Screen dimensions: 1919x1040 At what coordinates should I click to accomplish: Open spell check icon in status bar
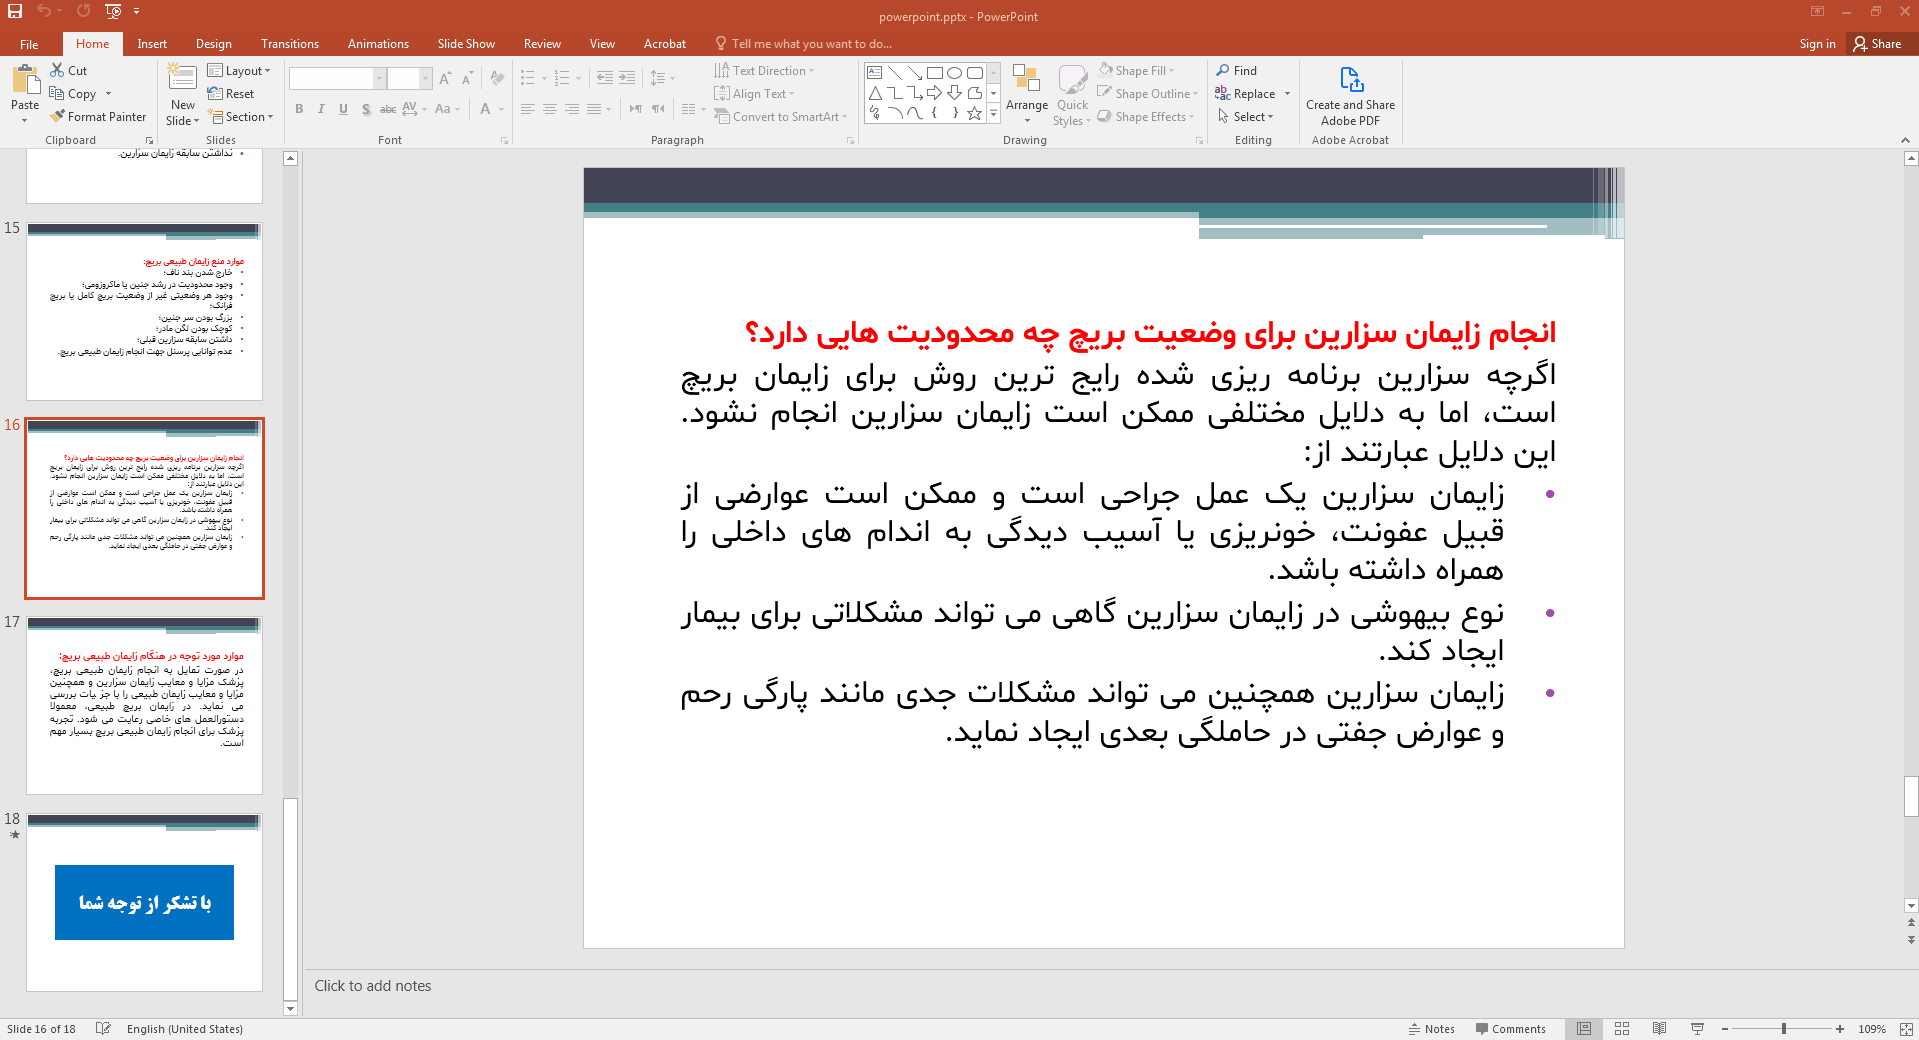pos(103,1029)
